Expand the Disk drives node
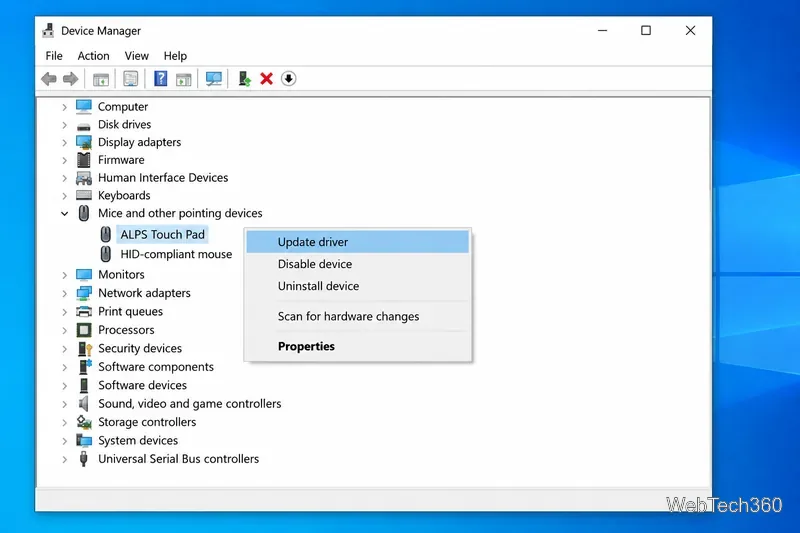Viewport: 800px width, 533px height. (64, 125)
